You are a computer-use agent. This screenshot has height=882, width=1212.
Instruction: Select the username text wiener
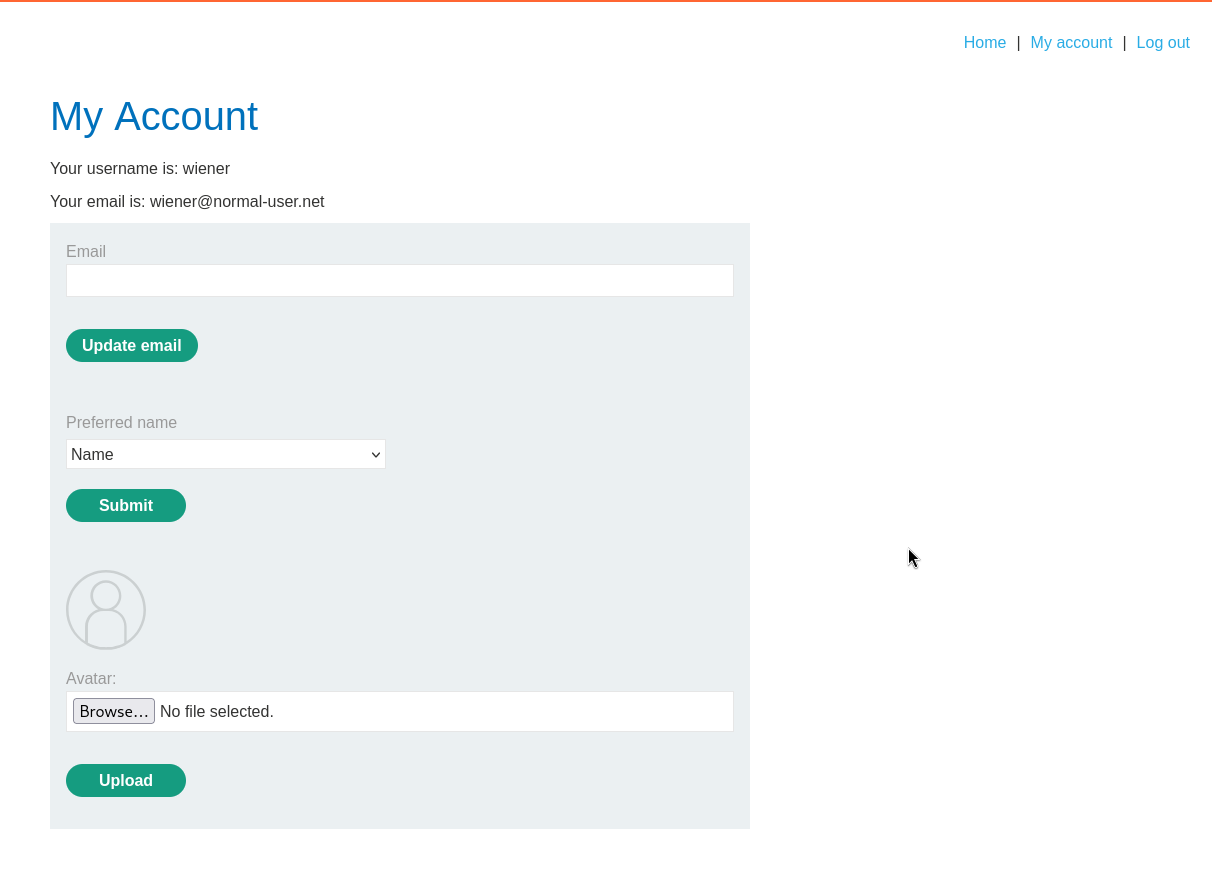pyautogui.click(x=206, y=169)
